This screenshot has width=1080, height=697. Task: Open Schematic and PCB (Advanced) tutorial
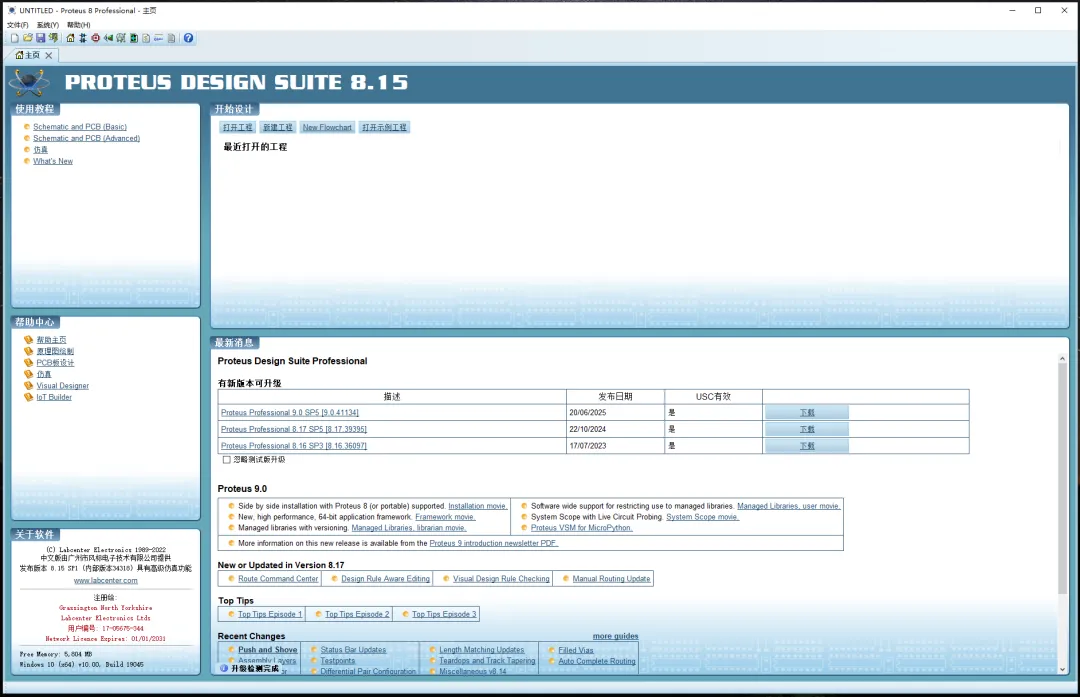coord(87,138)
